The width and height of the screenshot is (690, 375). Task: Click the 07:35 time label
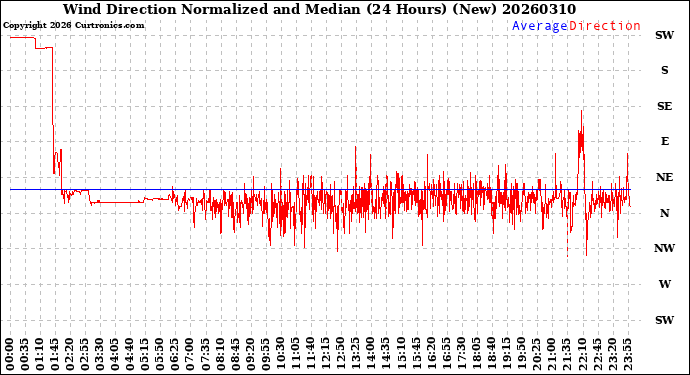[206, 355]
